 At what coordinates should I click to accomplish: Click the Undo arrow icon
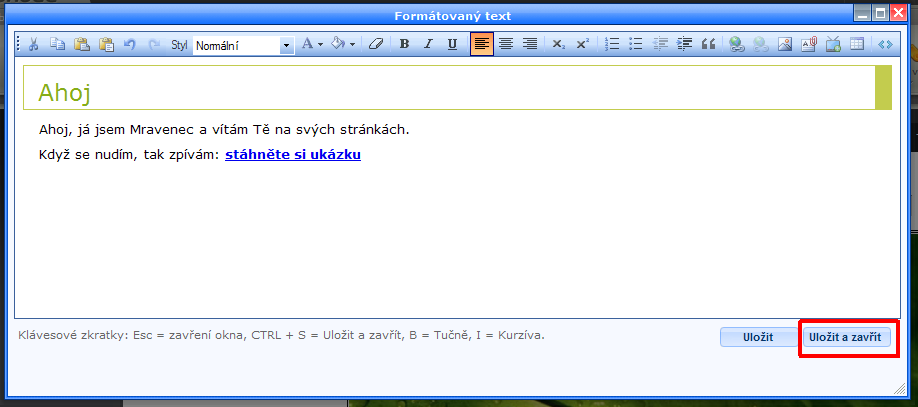coord(129,44)
